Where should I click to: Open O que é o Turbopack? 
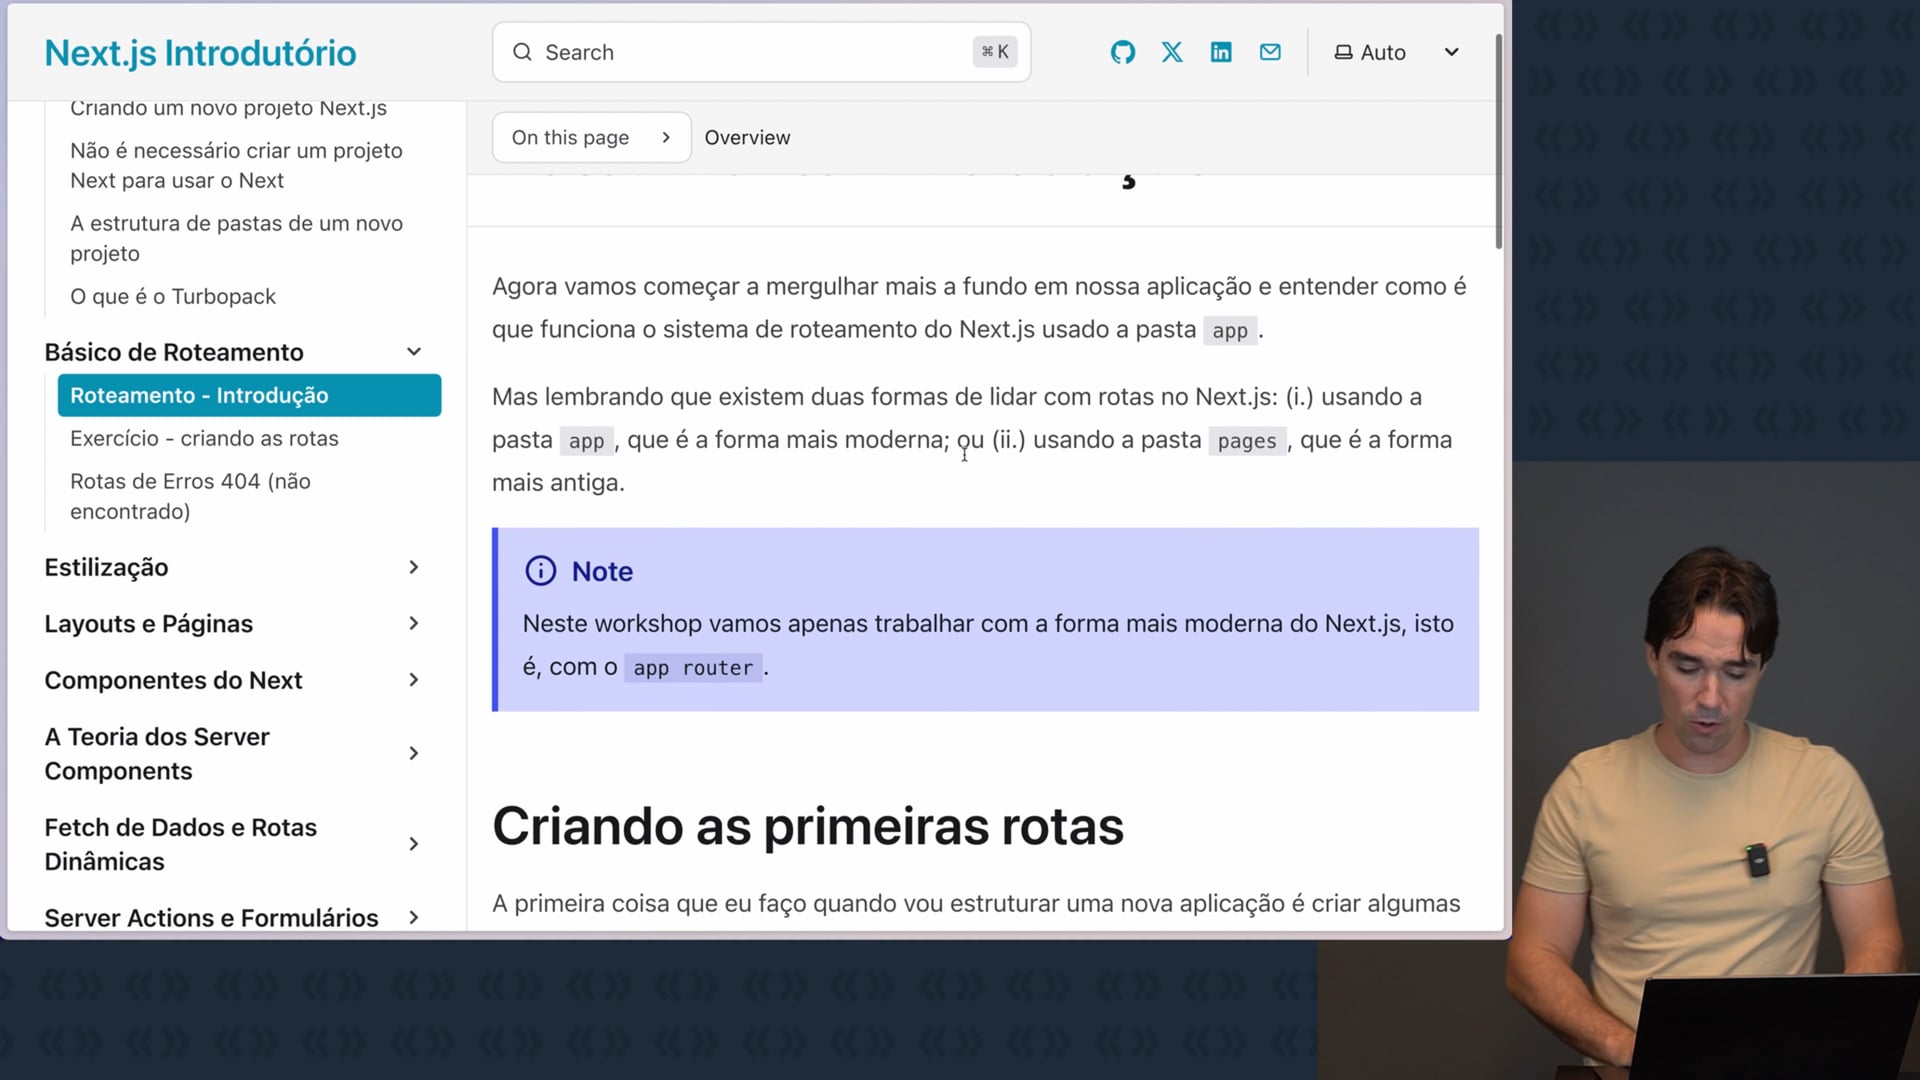tap(173, 297)
